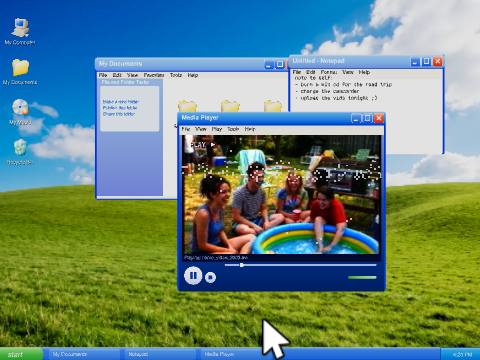Maximize the Media Player window
480x360 pixels.
click(x=367, y=118)
